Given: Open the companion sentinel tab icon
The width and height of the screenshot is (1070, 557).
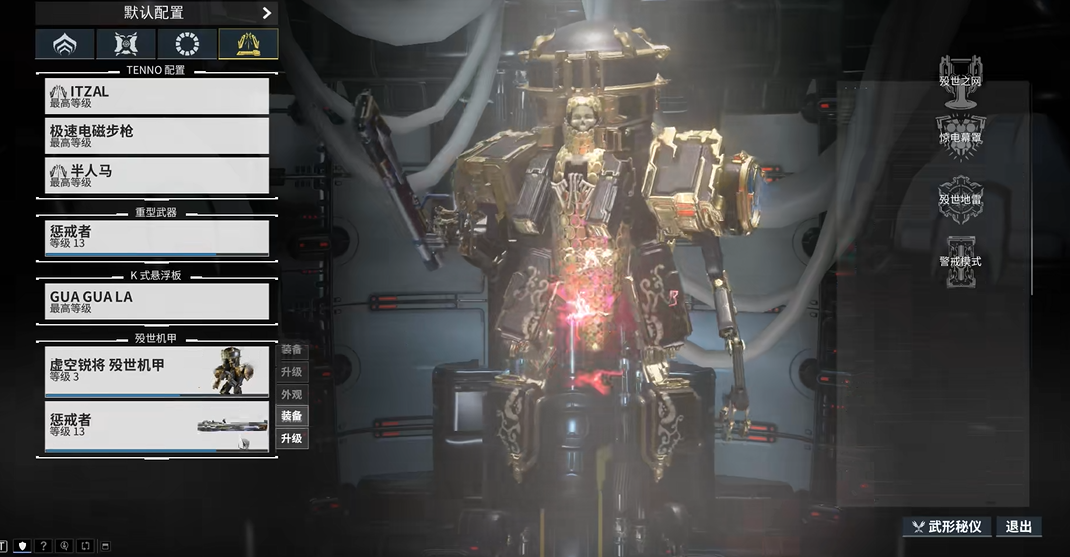Looking at the screenshot, I should point(126,44).
